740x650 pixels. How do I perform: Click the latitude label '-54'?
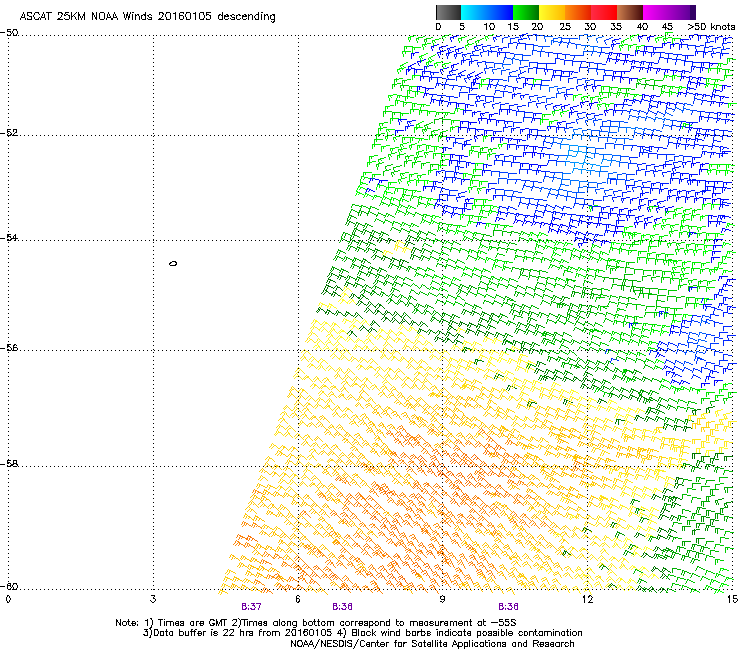9,237
